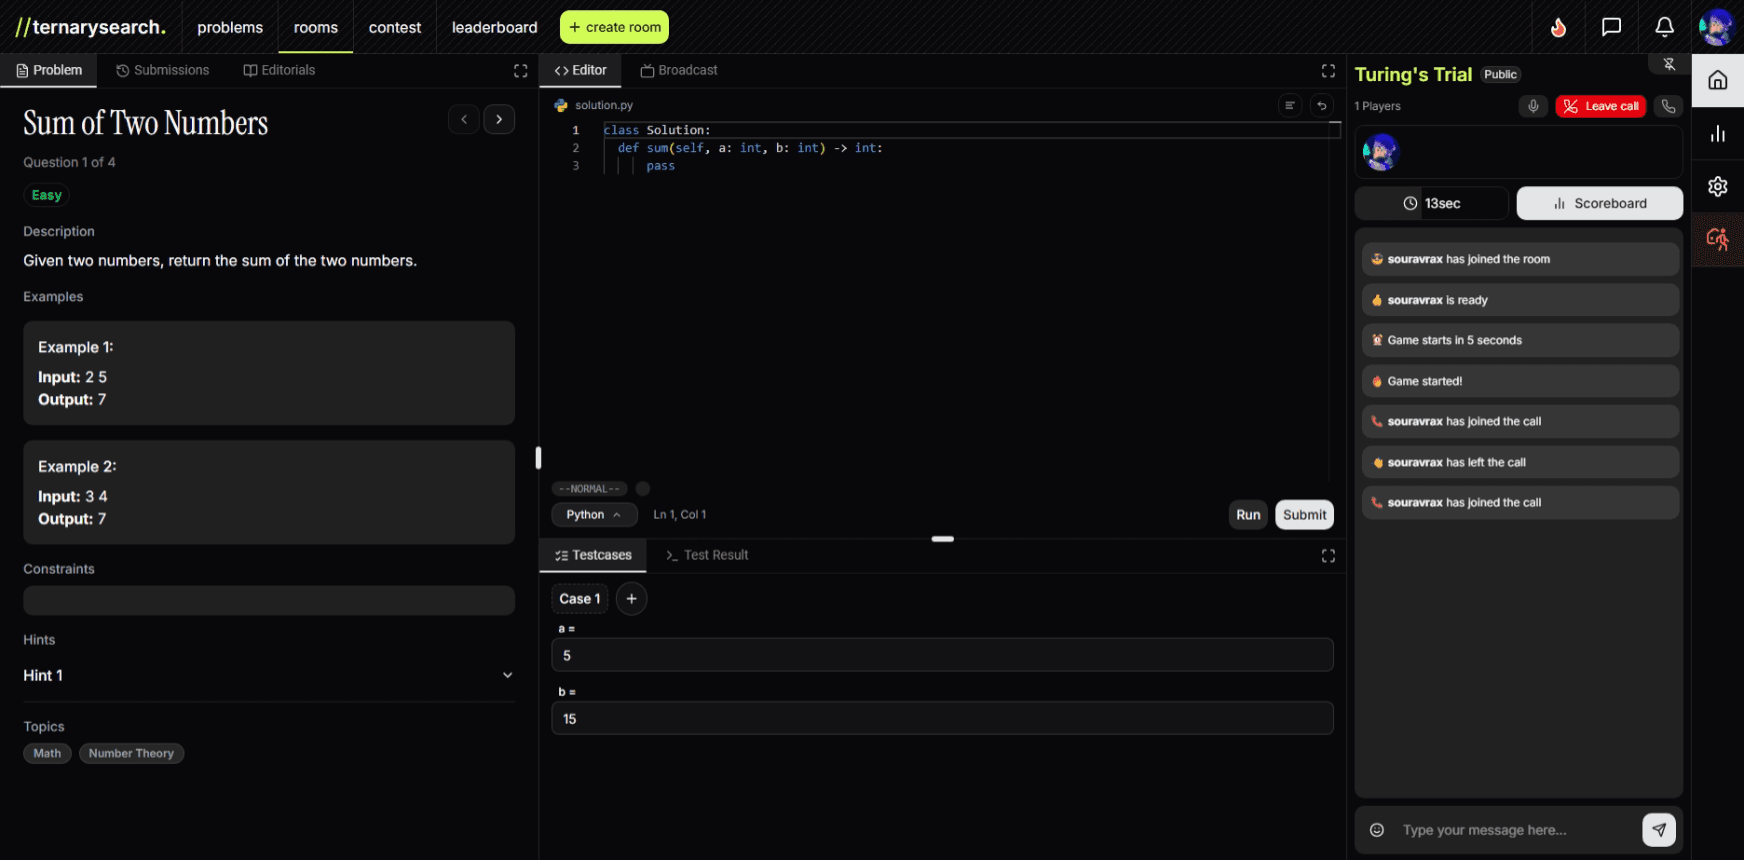
Task: Go to the next question arrow
Action: pos(499,119)
